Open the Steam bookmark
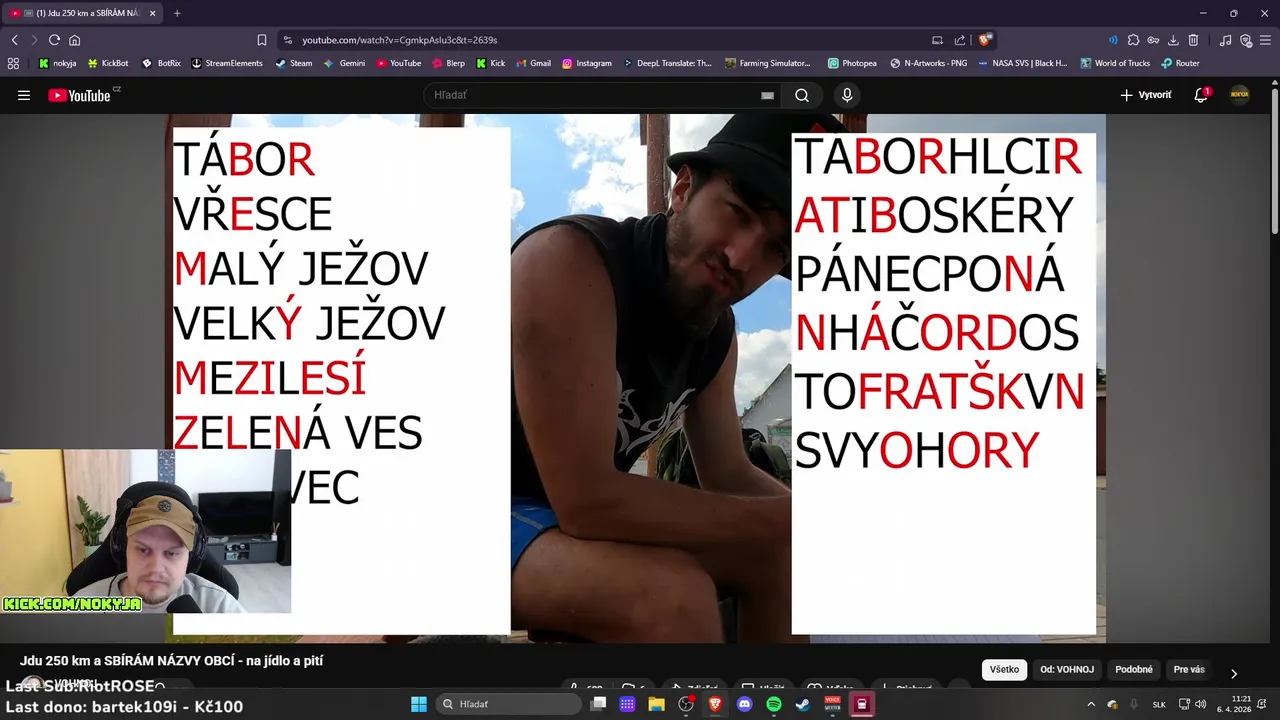The height and width of the screenshot is (720, 1280). click(294, 63)
